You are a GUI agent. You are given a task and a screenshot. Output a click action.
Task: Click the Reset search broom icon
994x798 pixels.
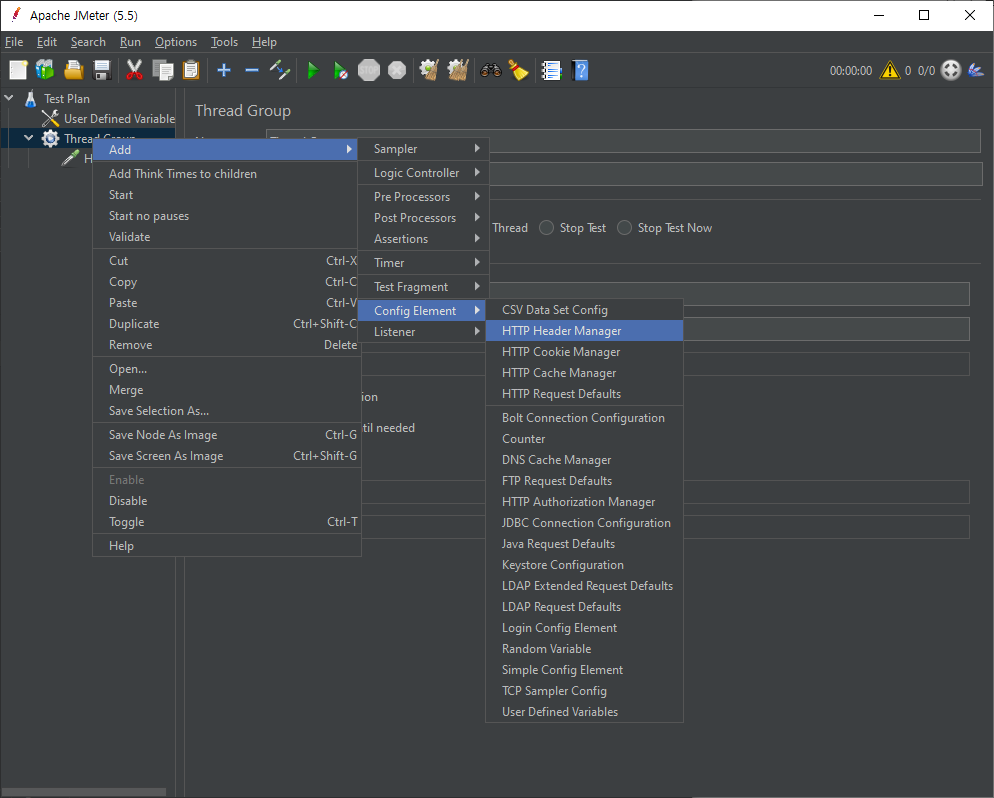519,70
